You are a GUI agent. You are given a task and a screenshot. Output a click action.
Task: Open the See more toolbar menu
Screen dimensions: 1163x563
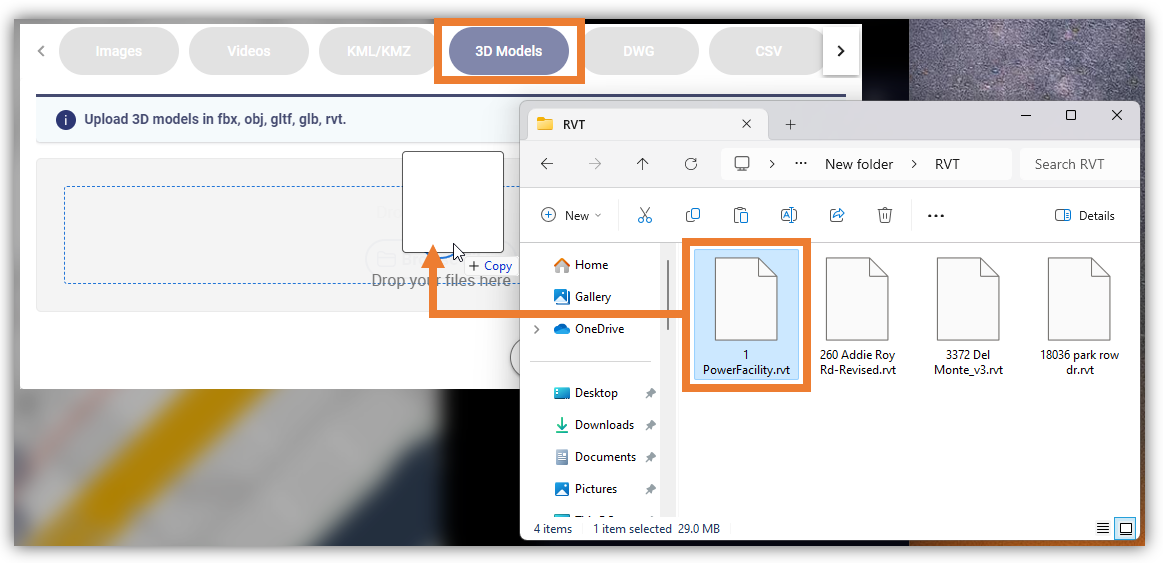tap(936, 216)
